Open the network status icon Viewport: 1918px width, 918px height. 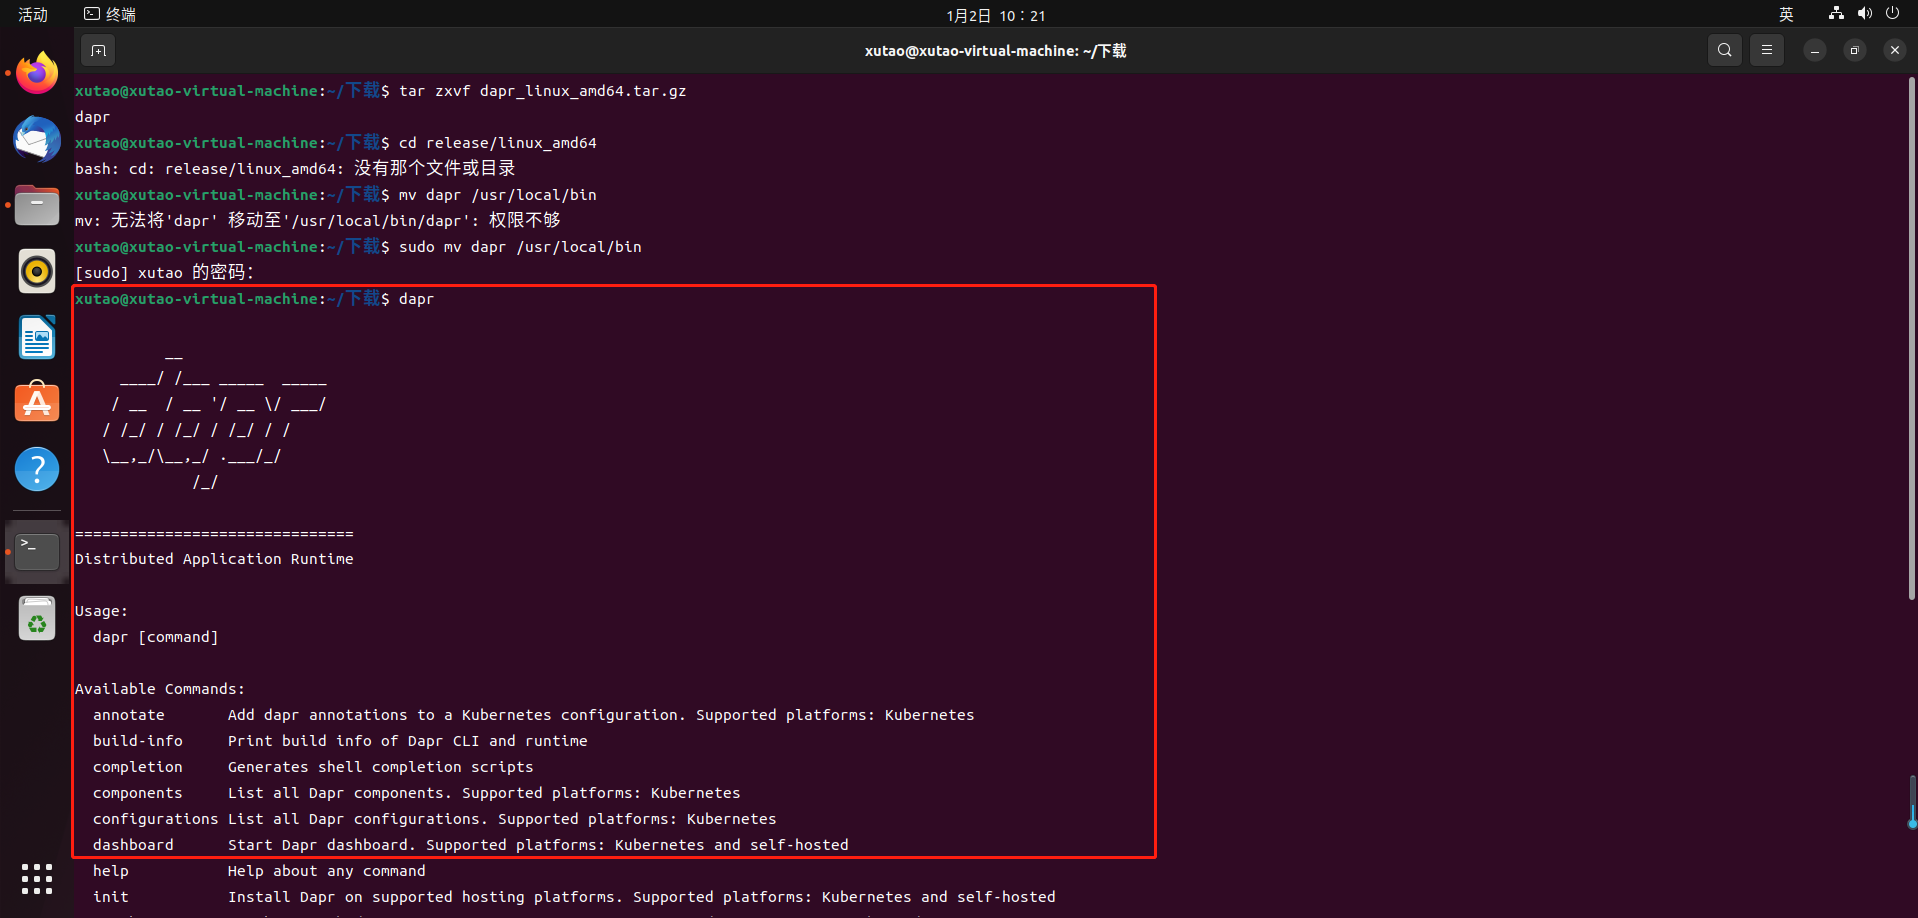[x=1836, y=14]
